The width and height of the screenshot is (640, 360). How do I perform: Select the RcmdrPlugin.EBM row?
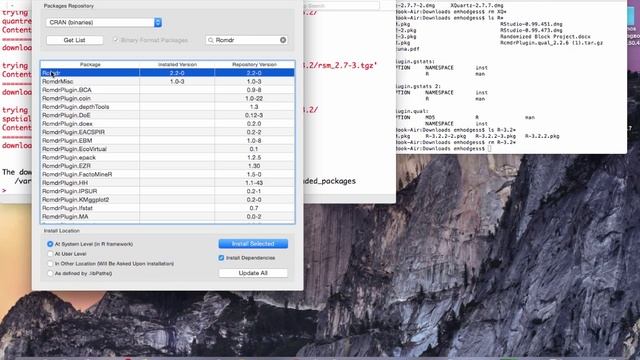pos(167,140)
